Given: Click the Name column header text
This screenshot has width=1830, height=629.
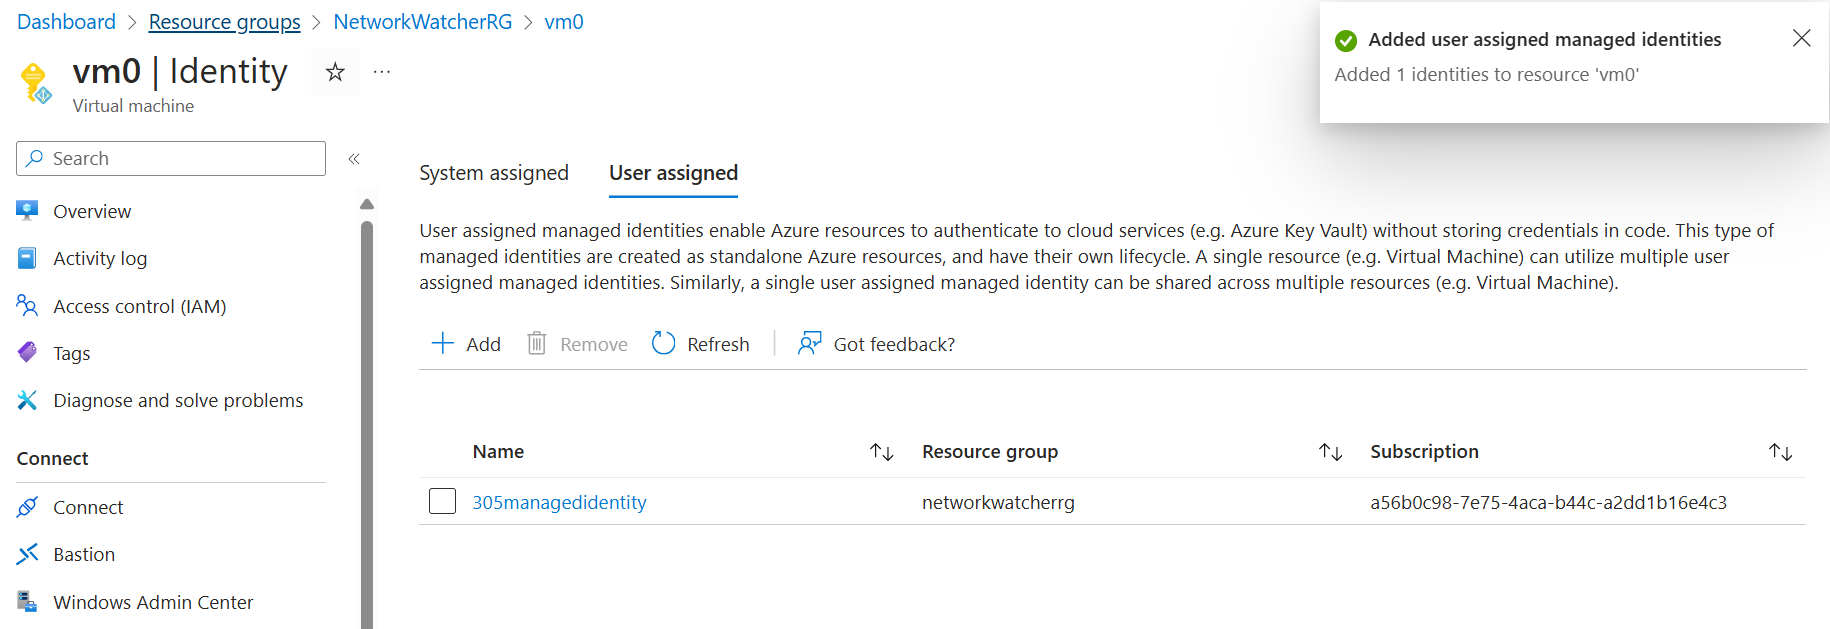Looking at the screenshot, I should pyautogui.click(x=498, y=452).
